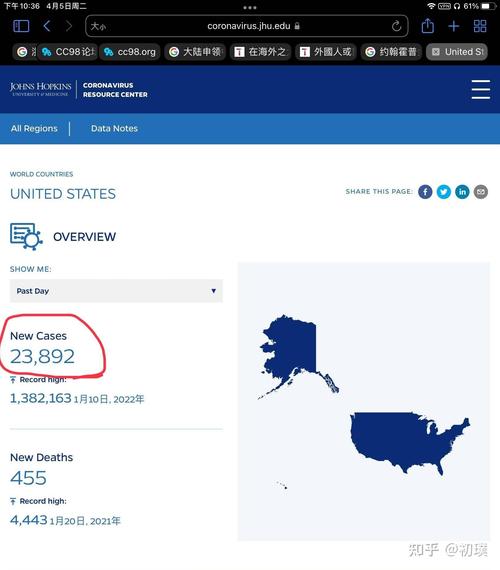Switch to the cc98.org tab
This screenshot has width=500, height=570.
130,52
